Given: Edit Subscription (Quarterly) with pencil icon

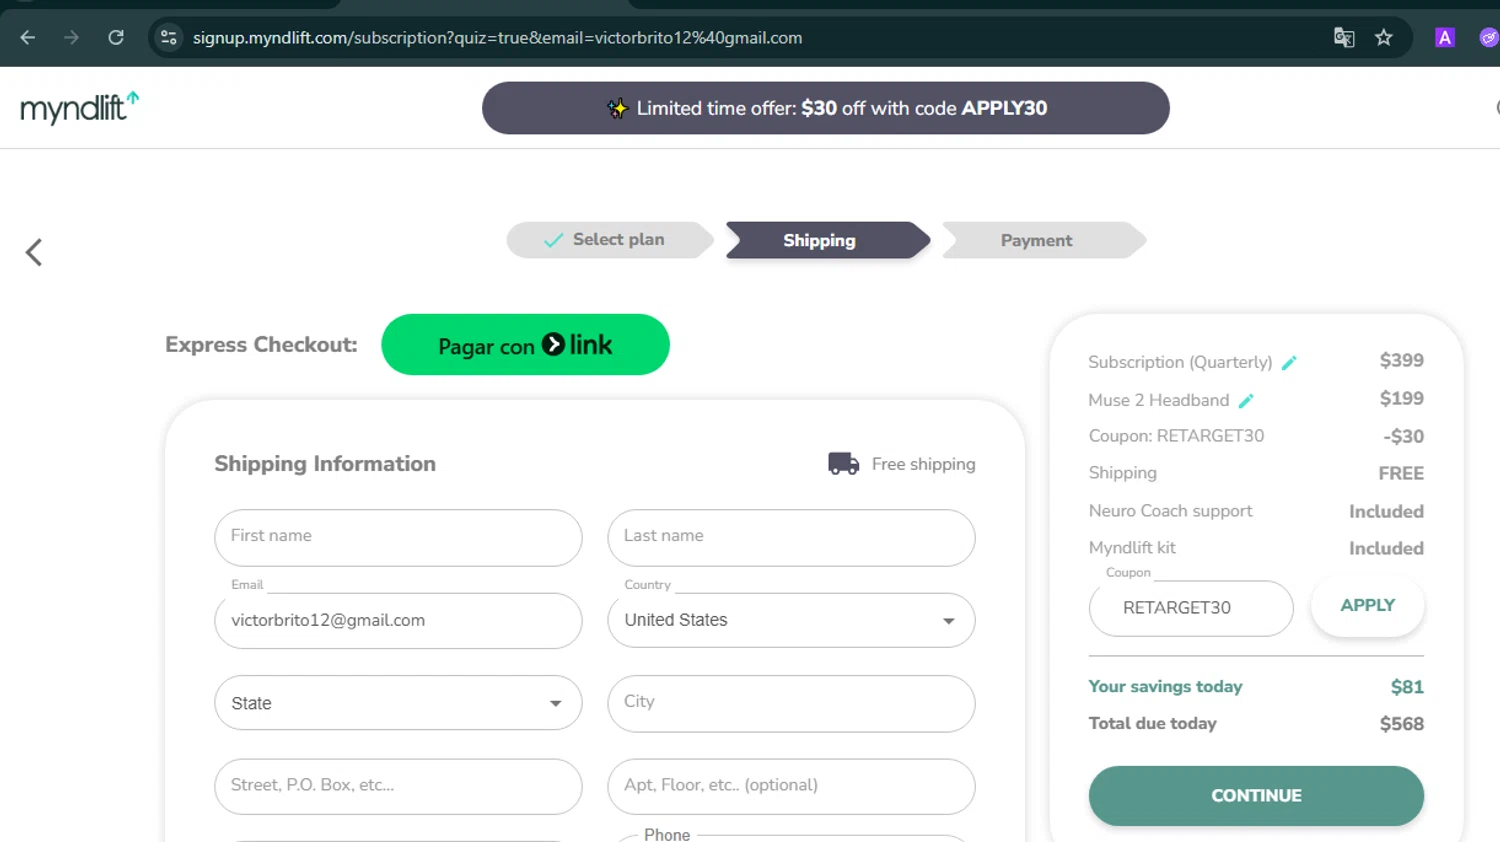Looking at the screenshot, I should tap(1289, 363).
